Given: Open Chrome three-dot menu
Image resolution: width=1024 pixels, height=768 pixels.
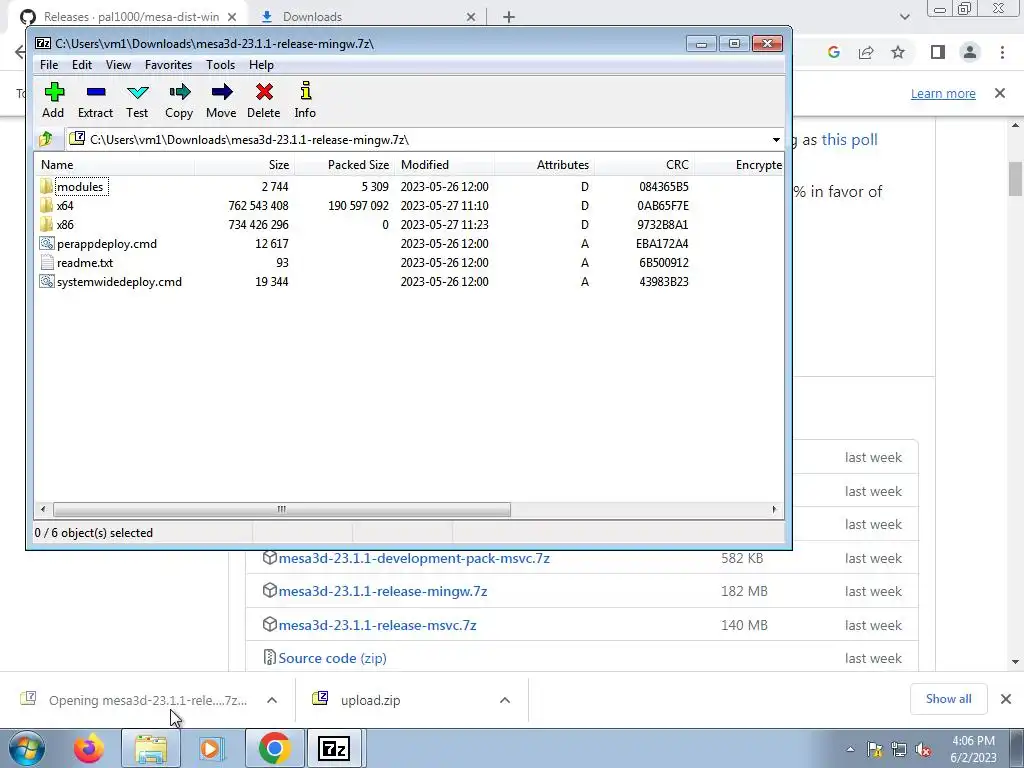Looking at the screenshot, I should pos(1002,52).
